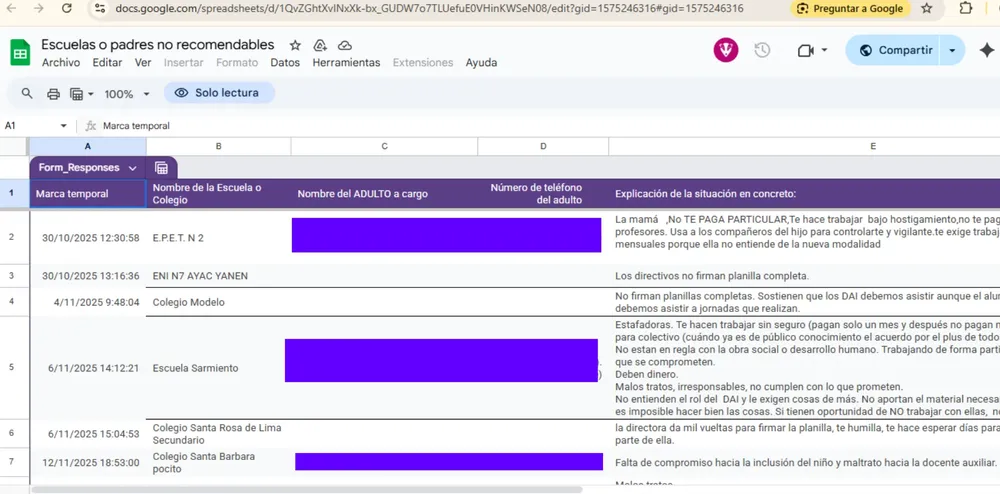Open site information icon in address bar
The image size is (1000, 494).
99,8
